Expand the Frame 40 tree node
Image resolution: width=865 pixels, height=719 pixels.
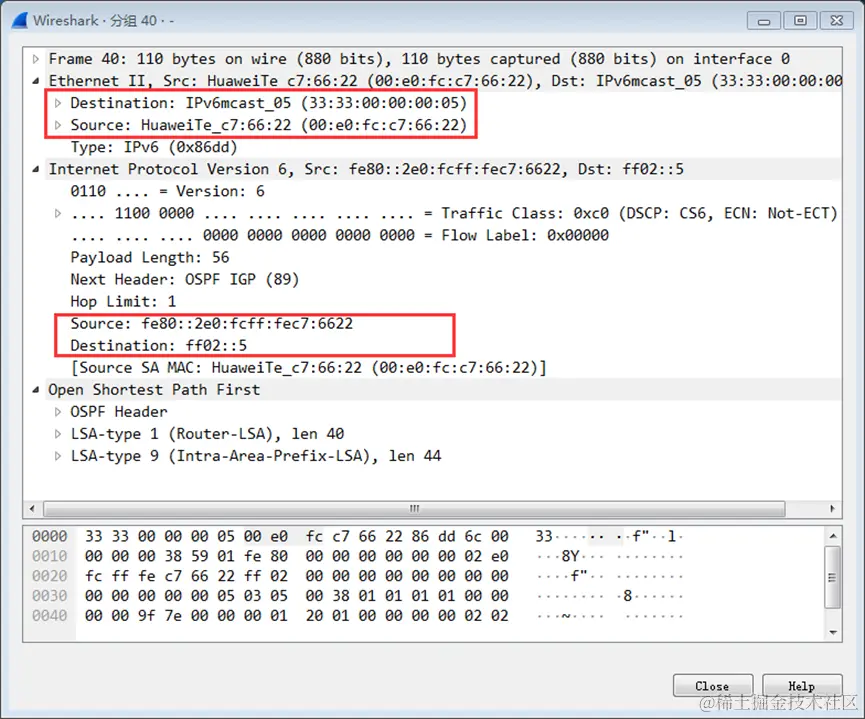36,59
